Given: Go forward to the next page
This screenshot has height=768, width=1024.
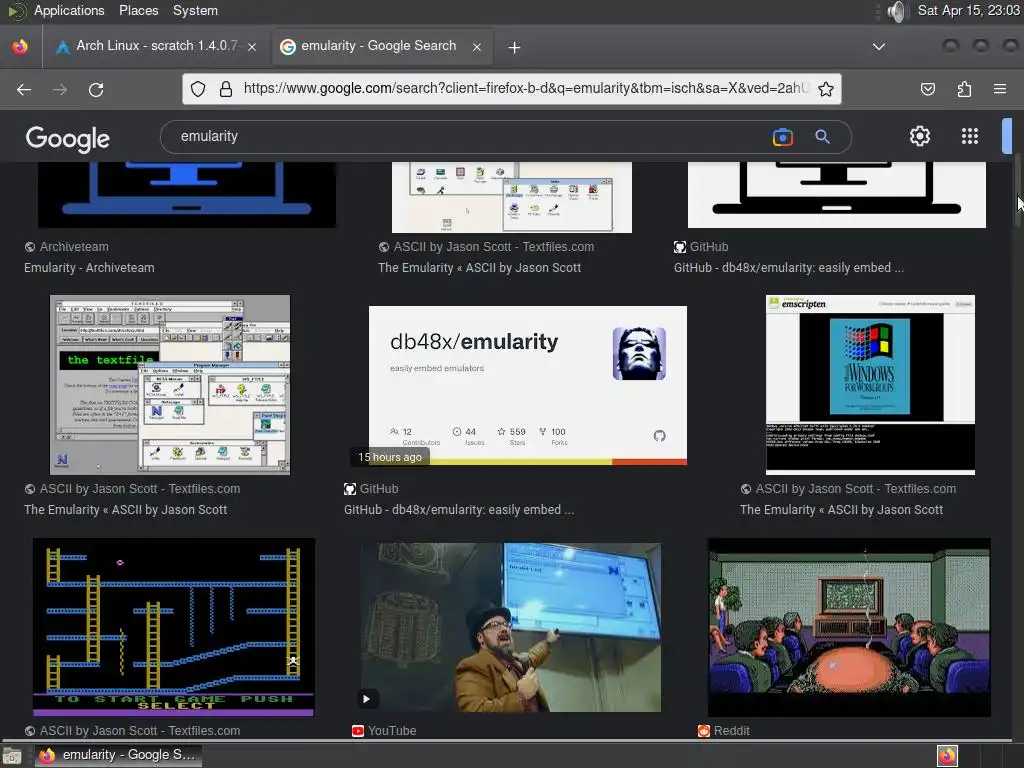Looking at the screenshot, I should (60, 89).
